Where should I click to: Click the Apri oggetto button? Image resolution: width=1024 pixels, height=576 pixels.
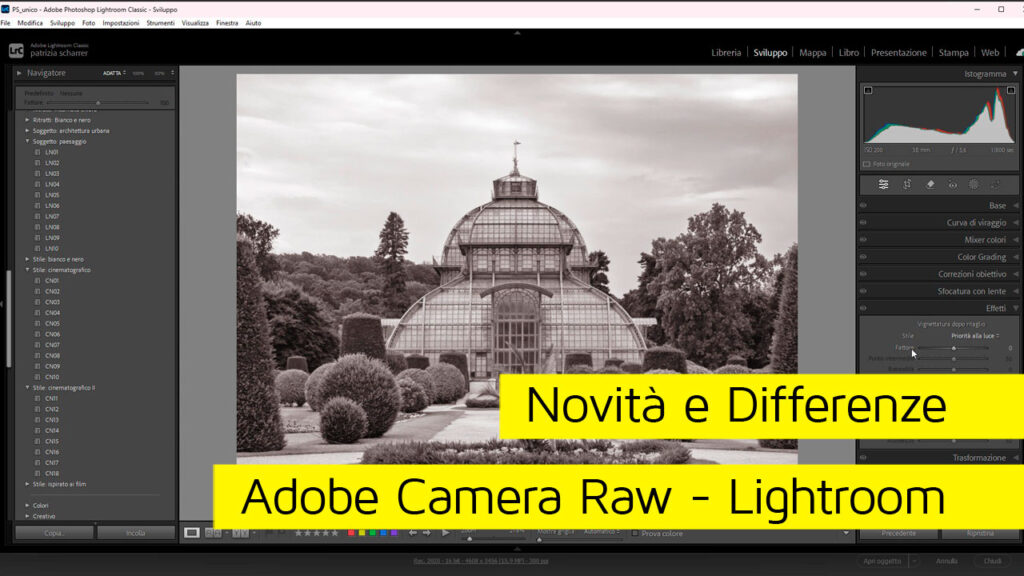882,561
